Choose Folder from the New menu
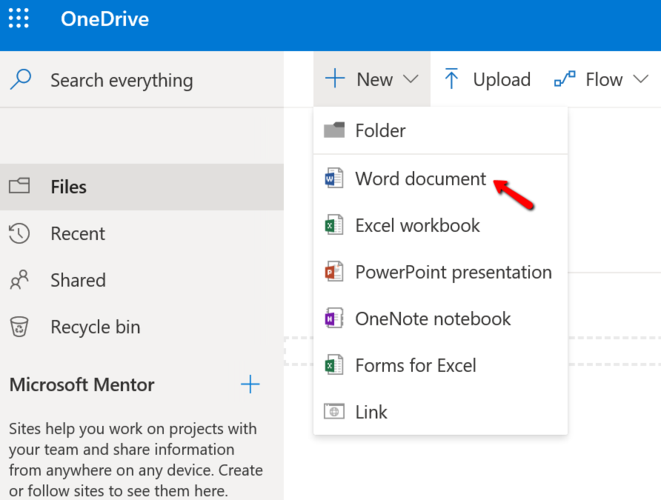Image resolution: width=661 pixels, height=500 pixels. (441, 131)
